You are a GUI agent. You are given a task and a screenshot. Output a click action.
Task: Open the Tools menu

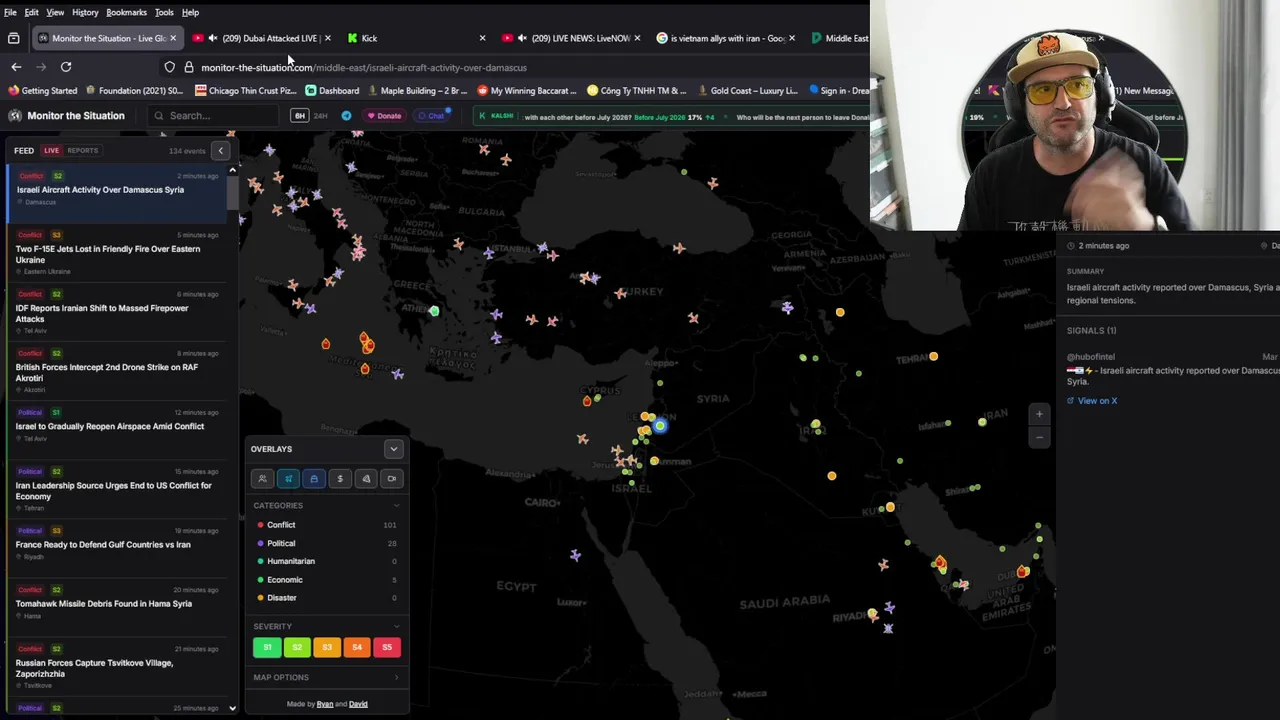(164, 12)
